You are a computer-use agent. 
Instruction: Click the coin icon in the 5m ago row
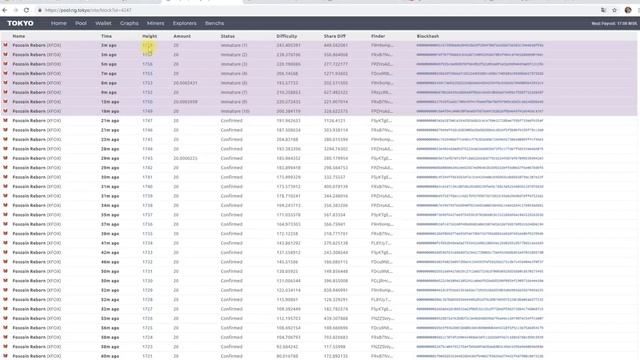5,64
